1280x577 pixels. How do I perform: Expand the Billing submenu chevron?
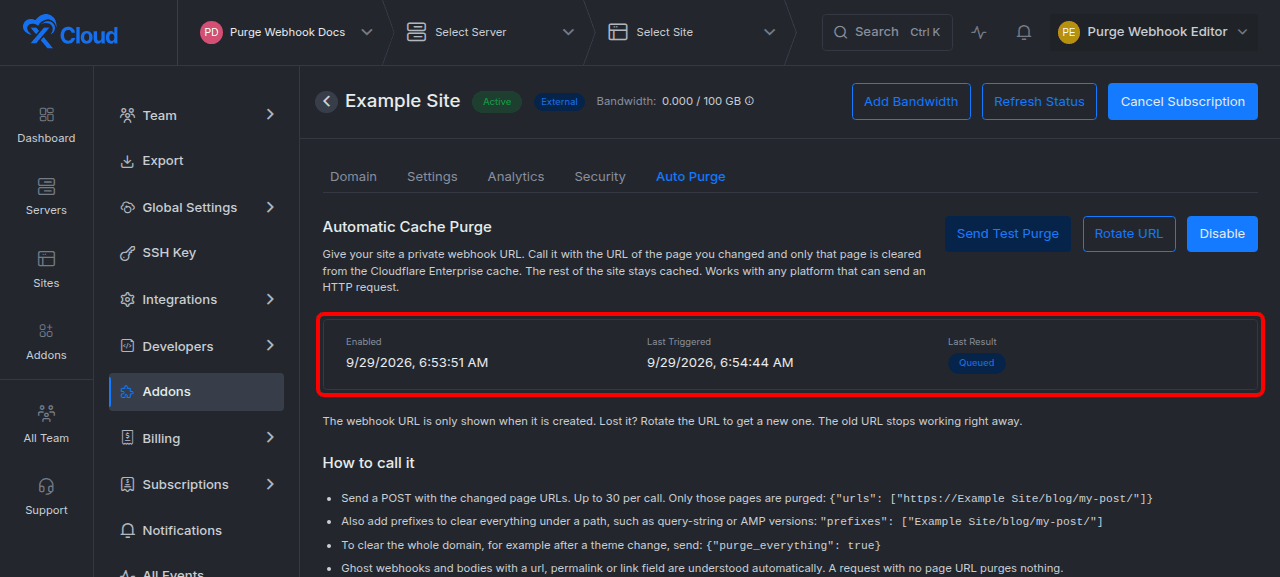click(x=270, y=438)
